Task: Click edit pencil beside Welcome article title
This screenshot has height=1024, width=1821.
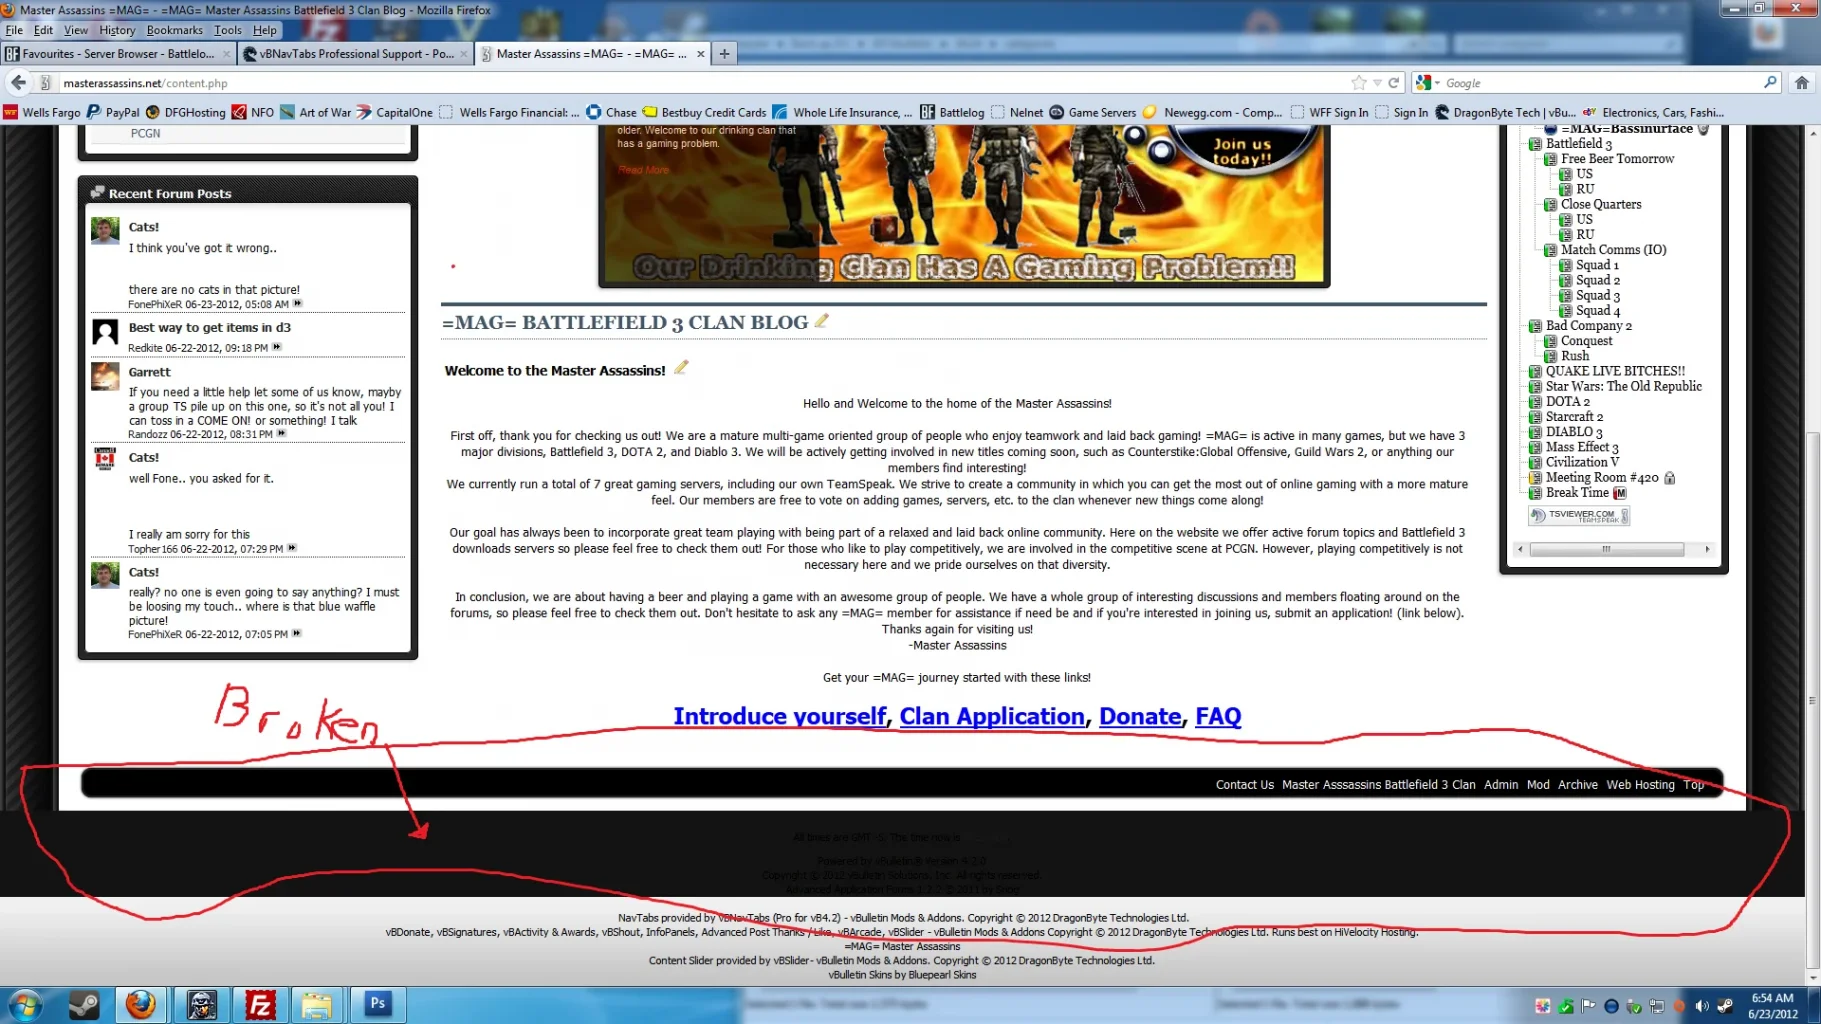Action: click(681, 367)
